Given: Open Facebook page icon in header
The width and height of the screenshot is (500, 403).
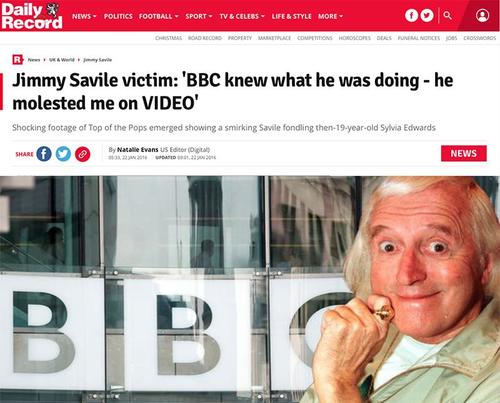Looking at the screenshot, I should click(411, 15).
